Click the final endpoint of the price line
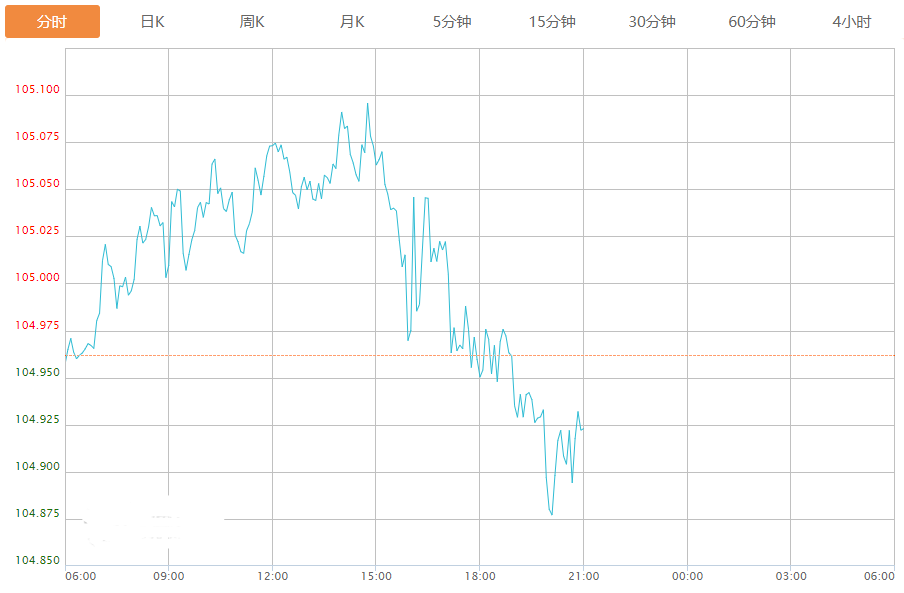Image resolution: width=904 pixels, height=593 pixels. (x=582, y=429)
